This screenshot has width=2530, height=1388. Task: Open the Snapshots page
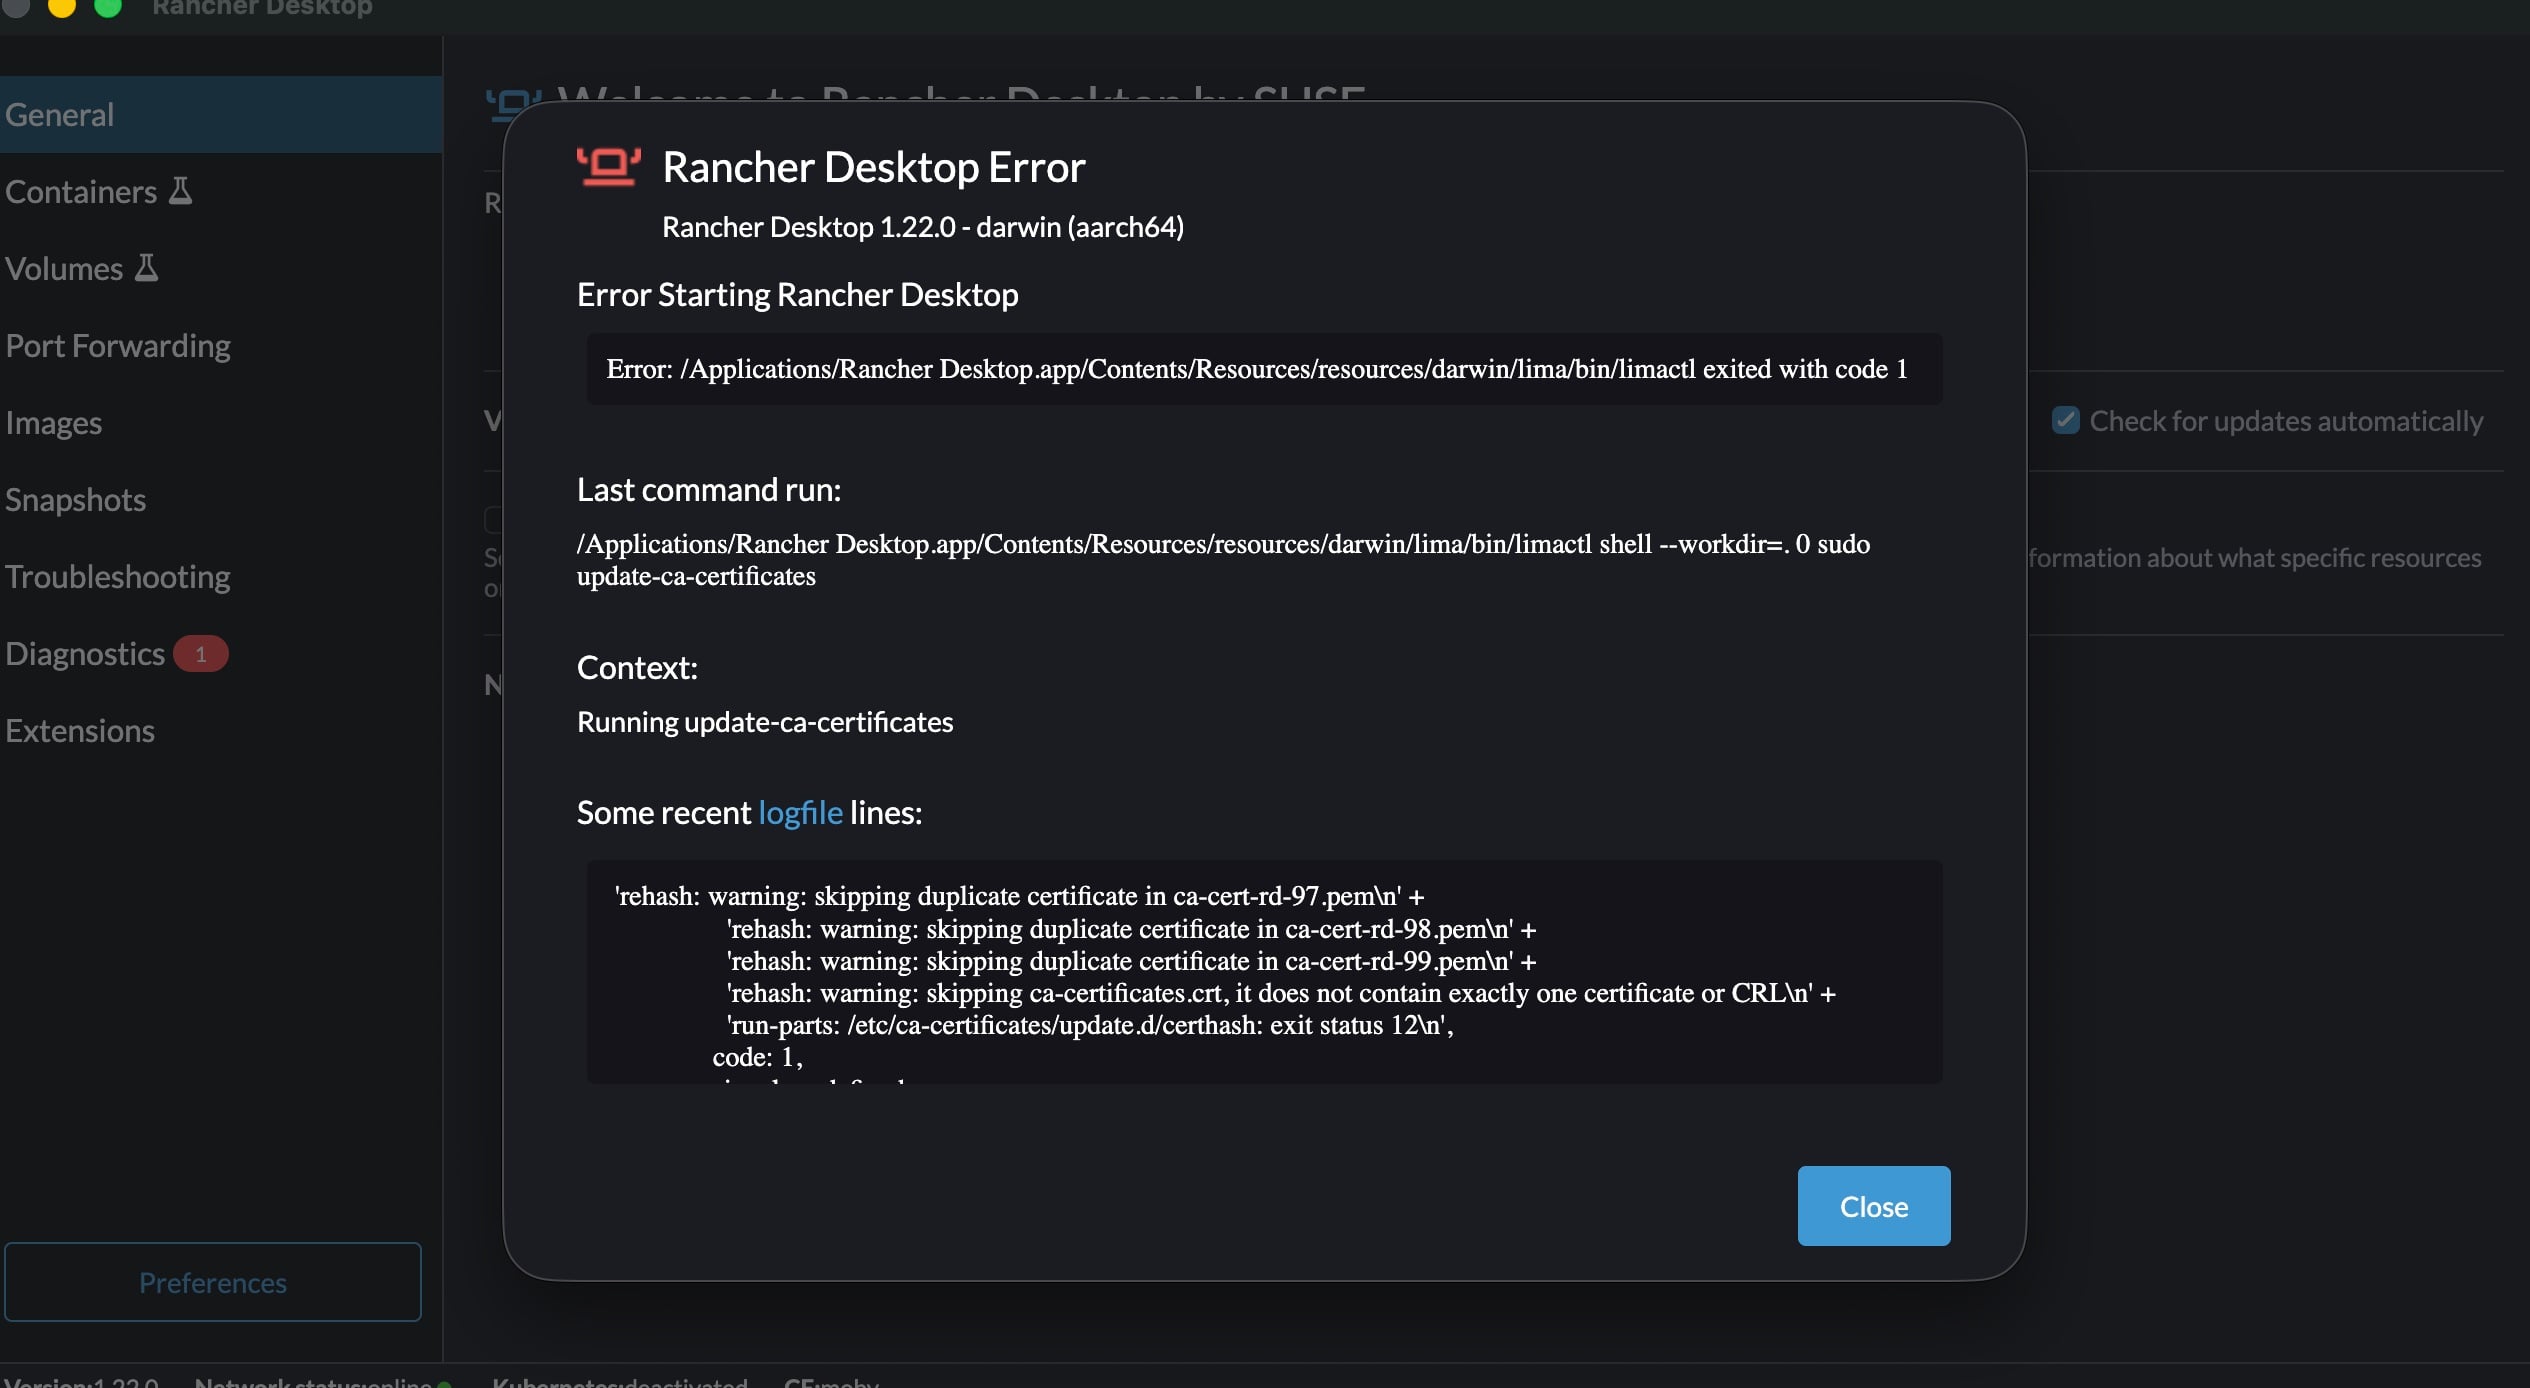(x=76, y=500)
